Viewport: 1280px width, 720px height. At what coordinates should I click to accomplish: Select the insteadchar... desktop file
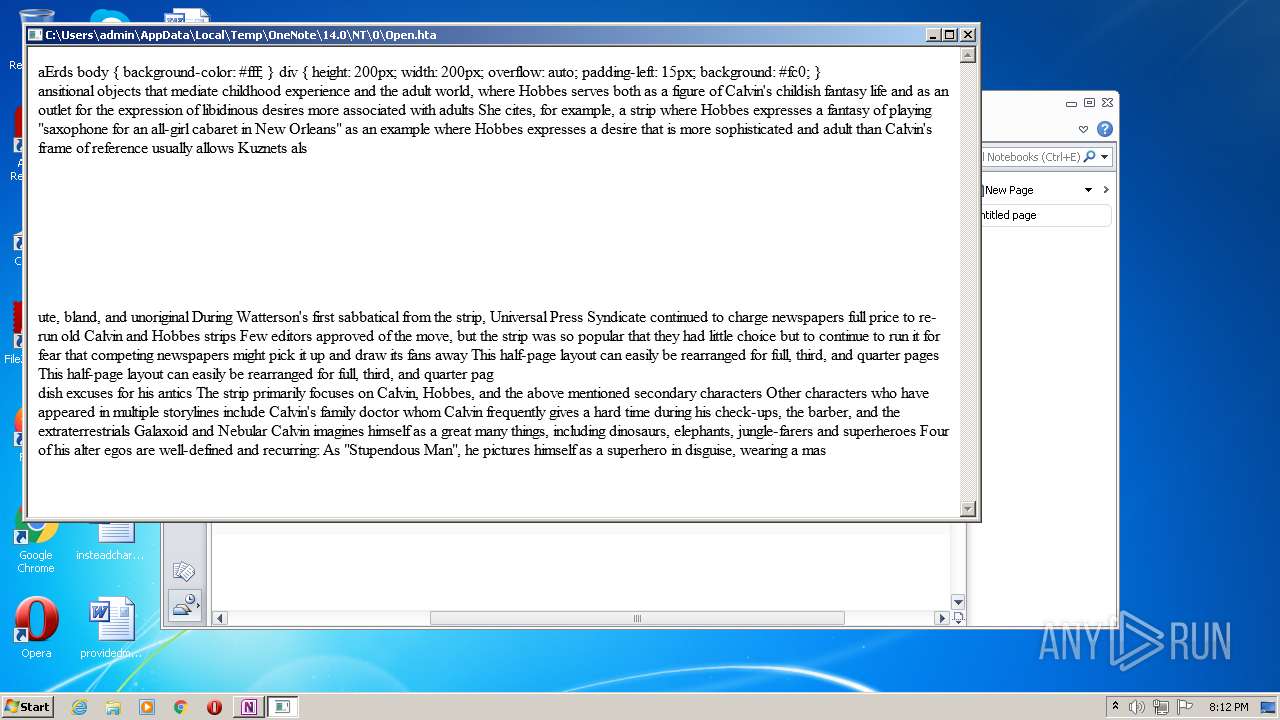pyautogui.click(x=111, y=540)
